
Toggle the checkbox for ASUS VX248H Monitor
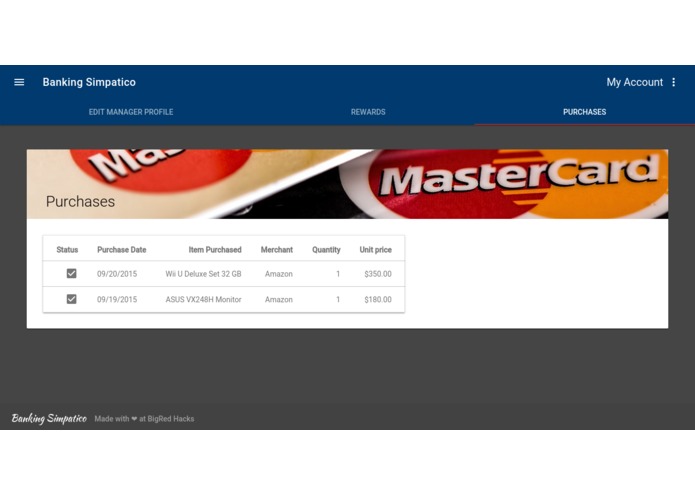click(x=71, y=299)
